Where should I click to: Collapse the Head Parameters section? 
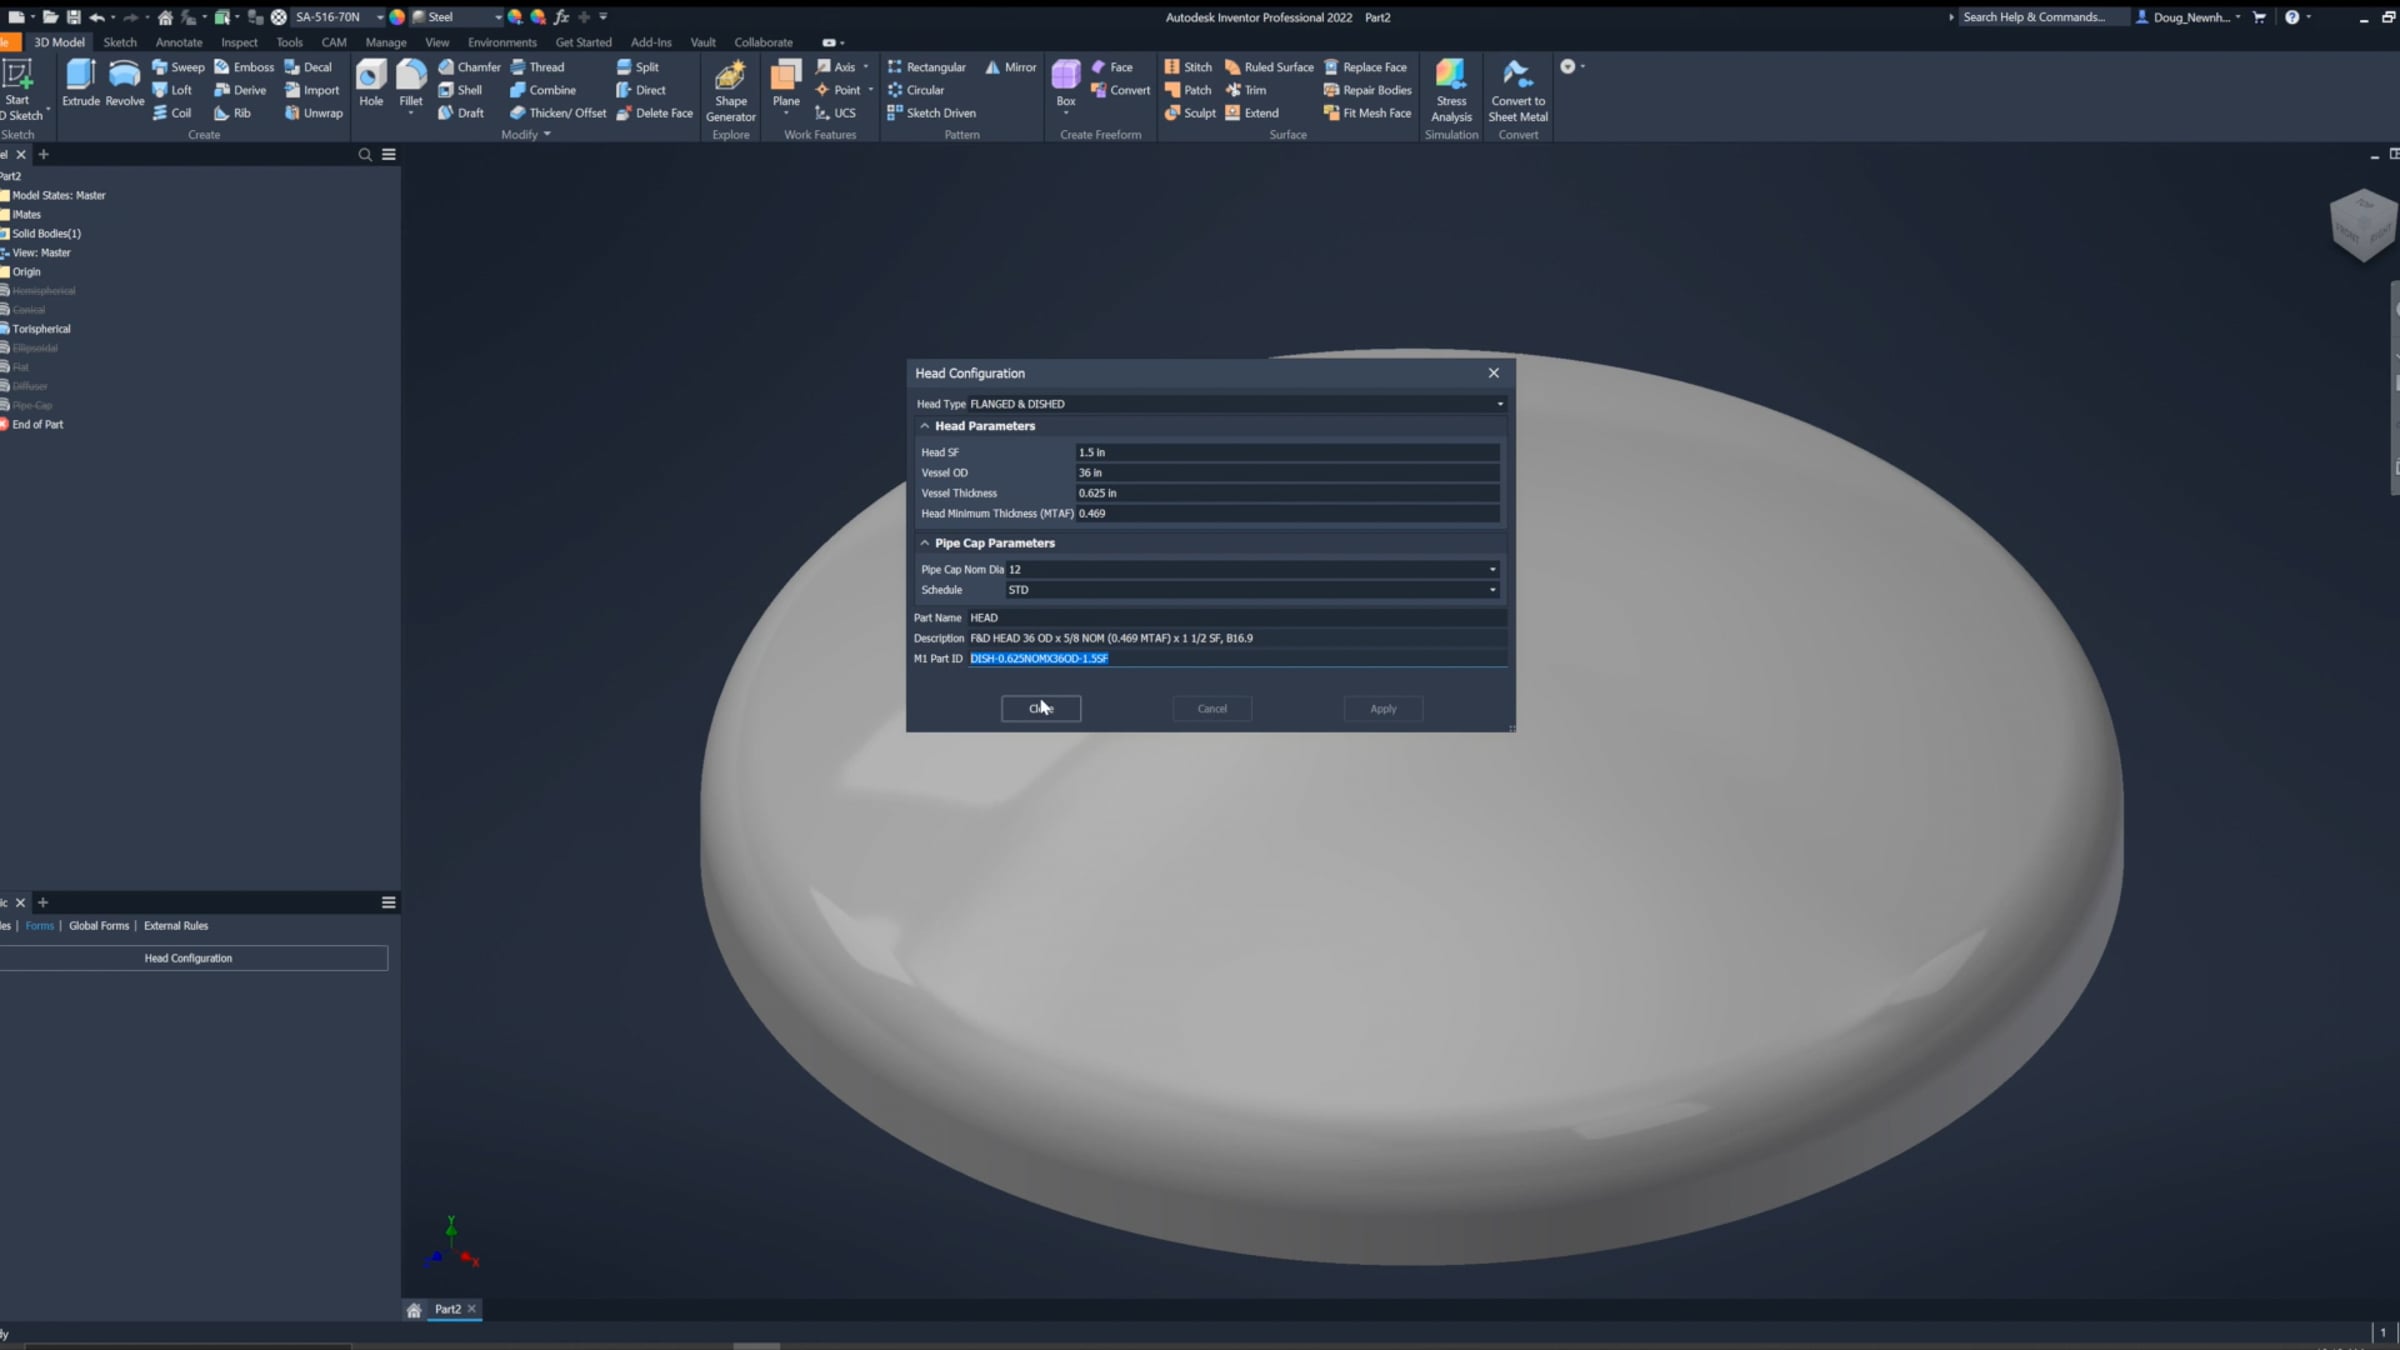[925, 426]
